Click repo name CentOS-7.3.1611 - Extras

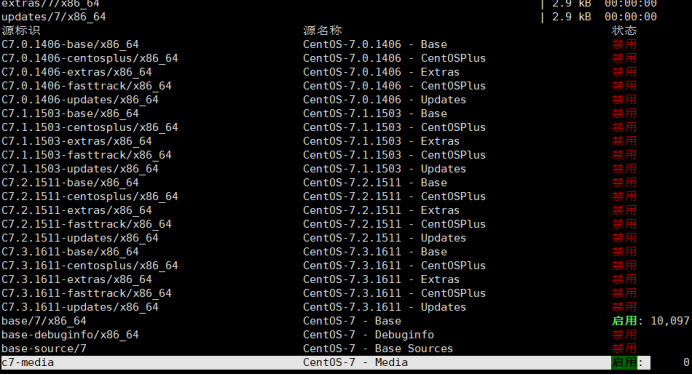[x=381, y=279]
